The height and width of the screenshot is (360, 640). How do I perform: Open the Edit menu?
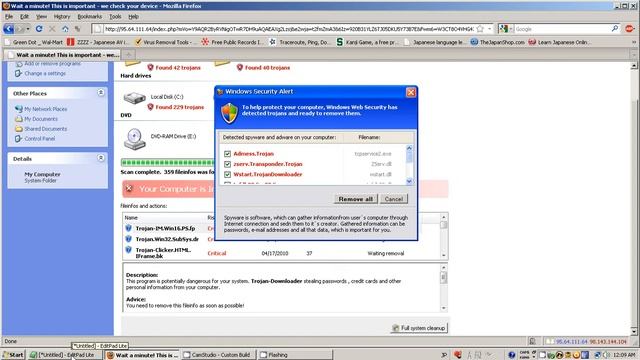point(24,17)
